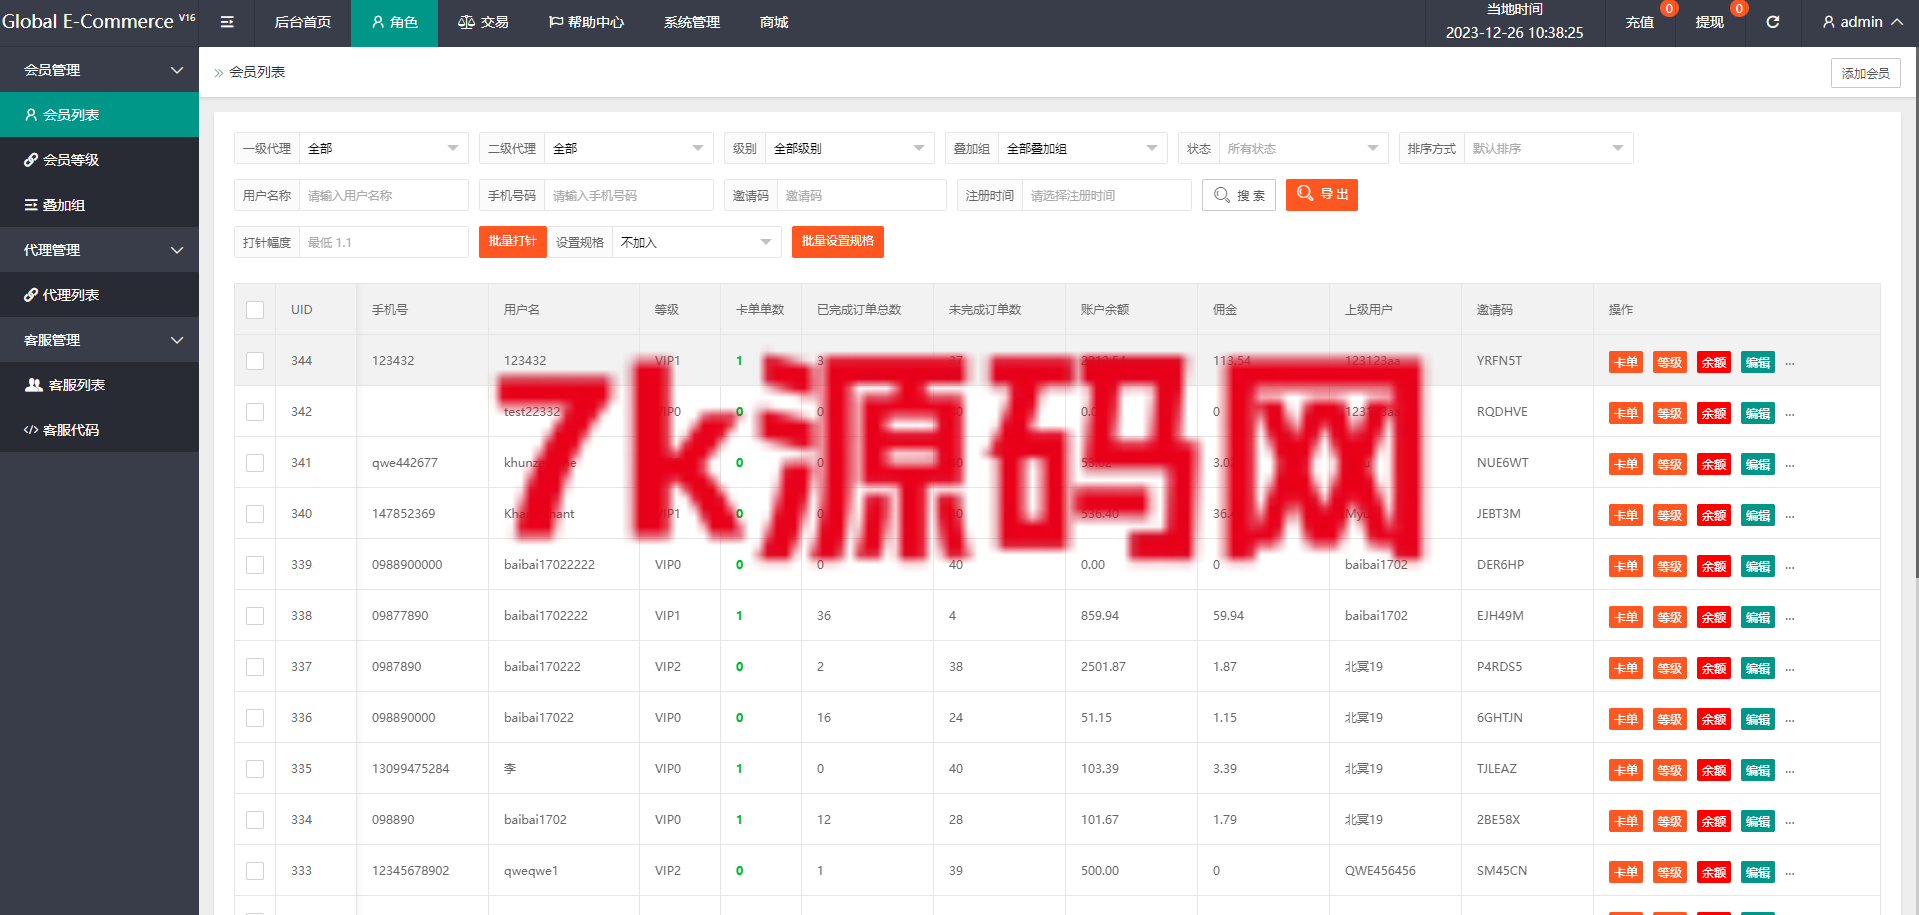Click the 批量打针 button
This screenshot has width=1919, height=915.
point(513,241)
